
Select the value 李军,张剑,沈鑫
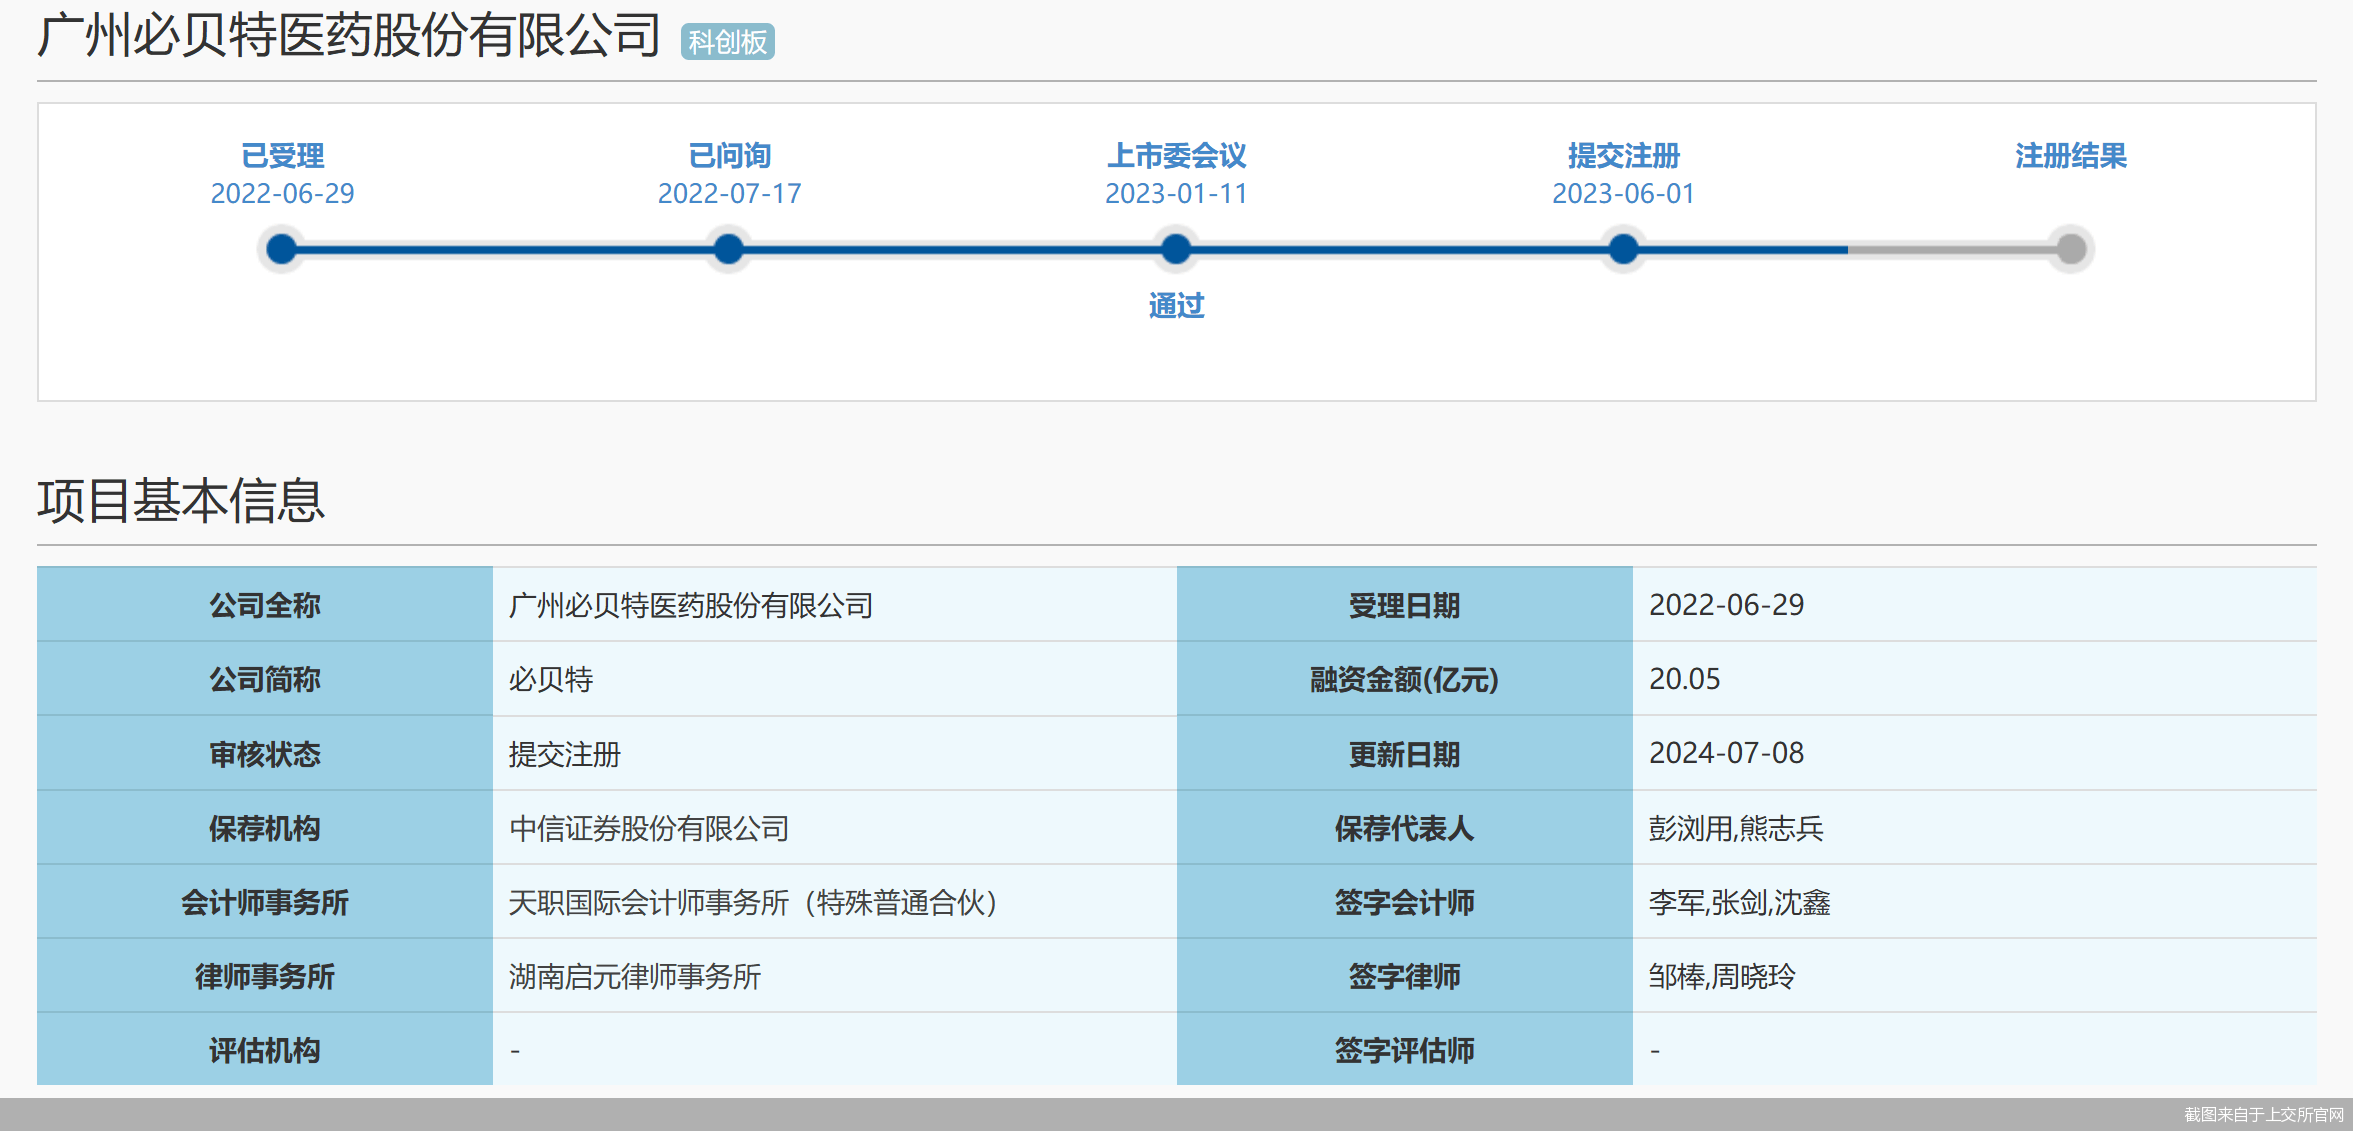1740,903
